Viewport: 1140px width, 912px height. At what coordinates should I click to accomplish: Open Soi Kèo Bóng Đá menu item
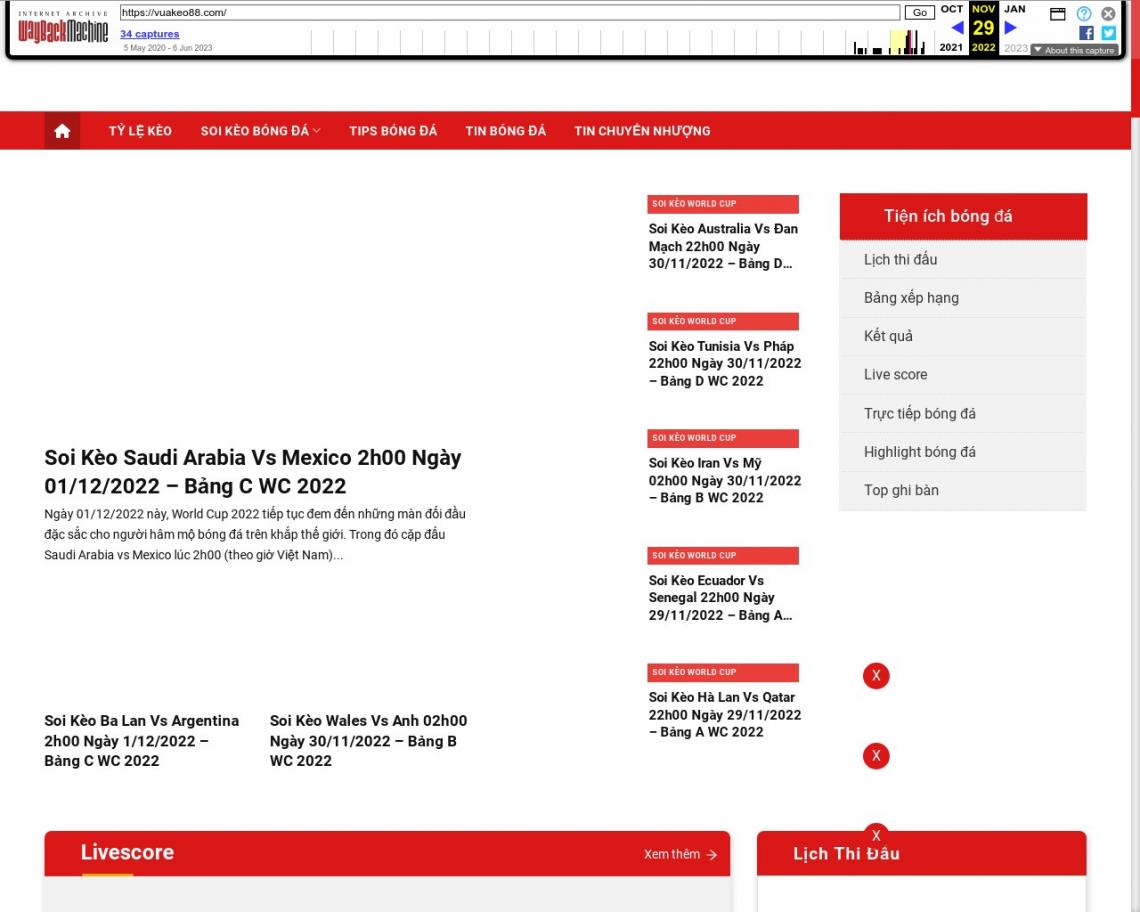[x=254, y=131]
